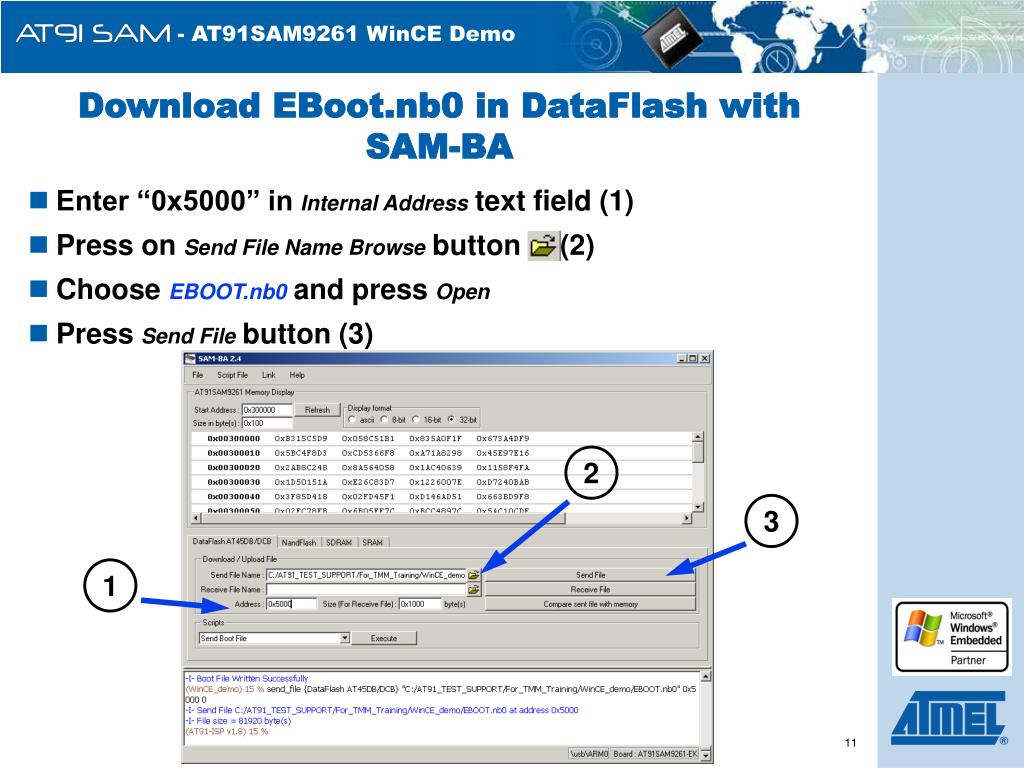The height and width of the screenshot is (768, 1024).
Task: Click memory value 0x3F85D418
Action: coord(300,496)
